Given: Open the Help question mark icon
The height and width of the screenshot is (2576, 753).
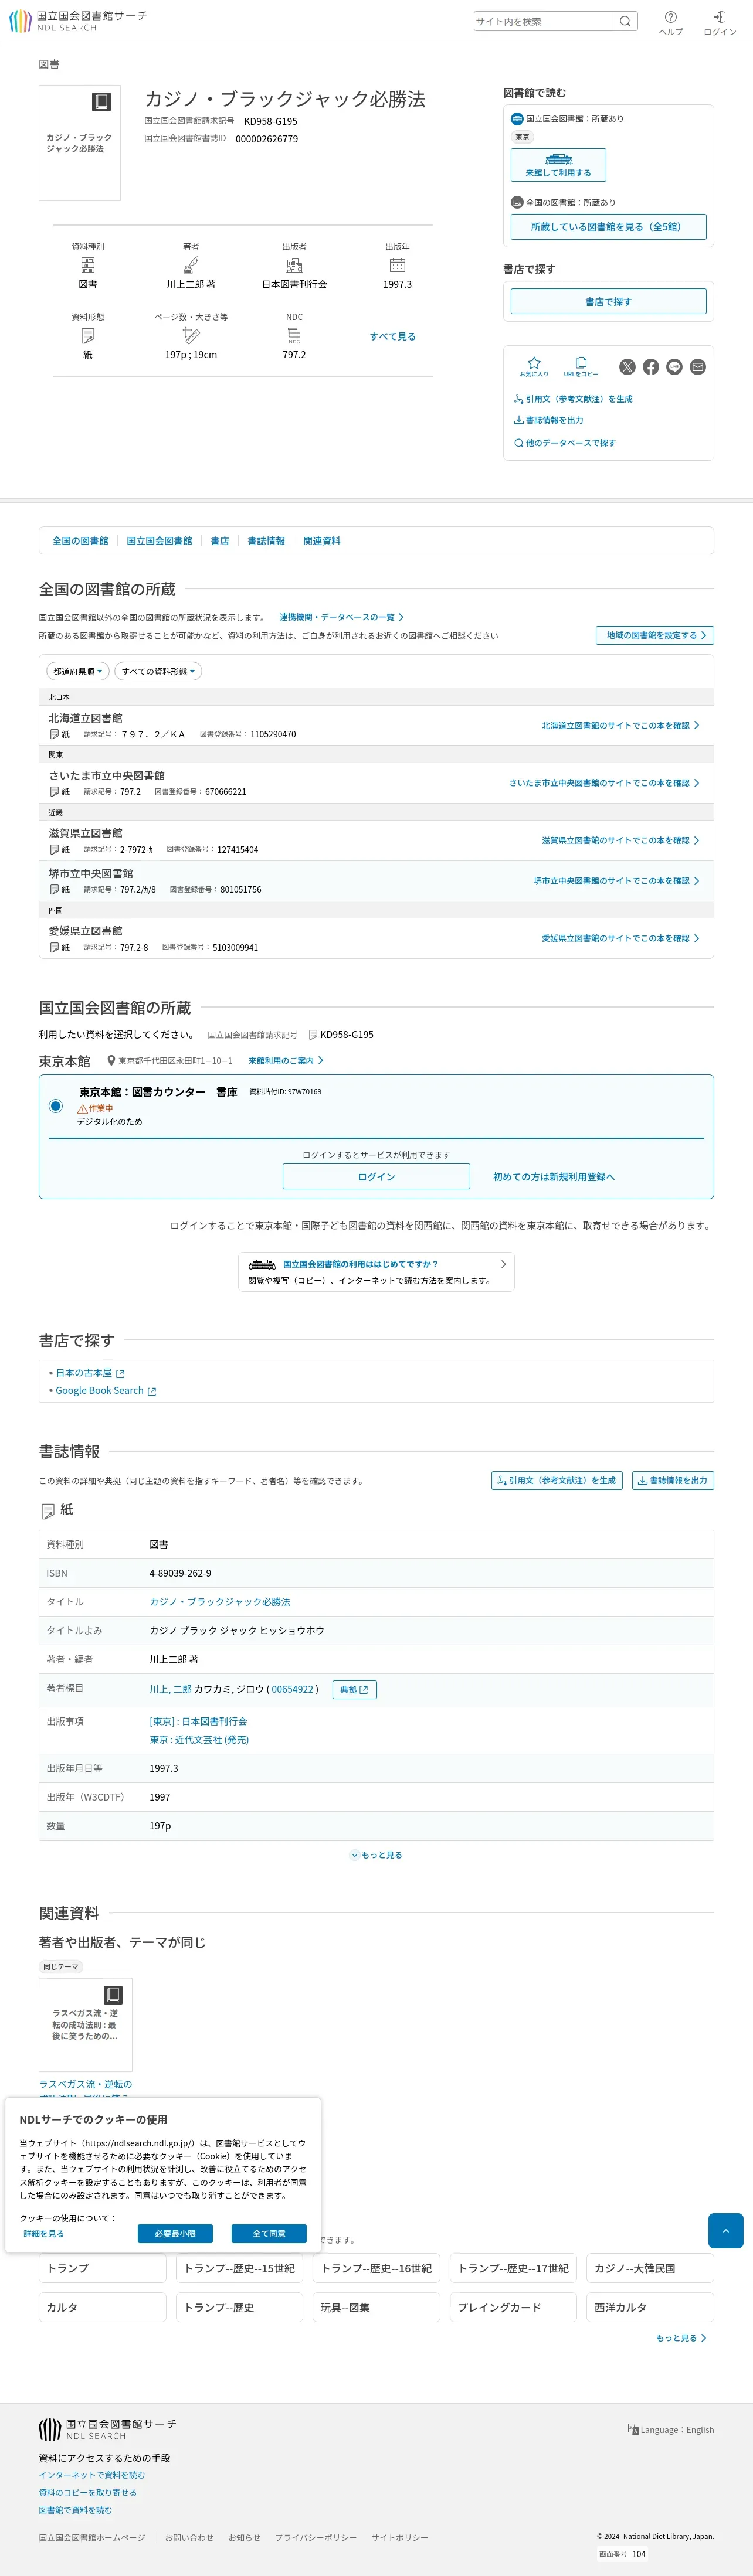Looking at the screenshot, I should (671, 17).
